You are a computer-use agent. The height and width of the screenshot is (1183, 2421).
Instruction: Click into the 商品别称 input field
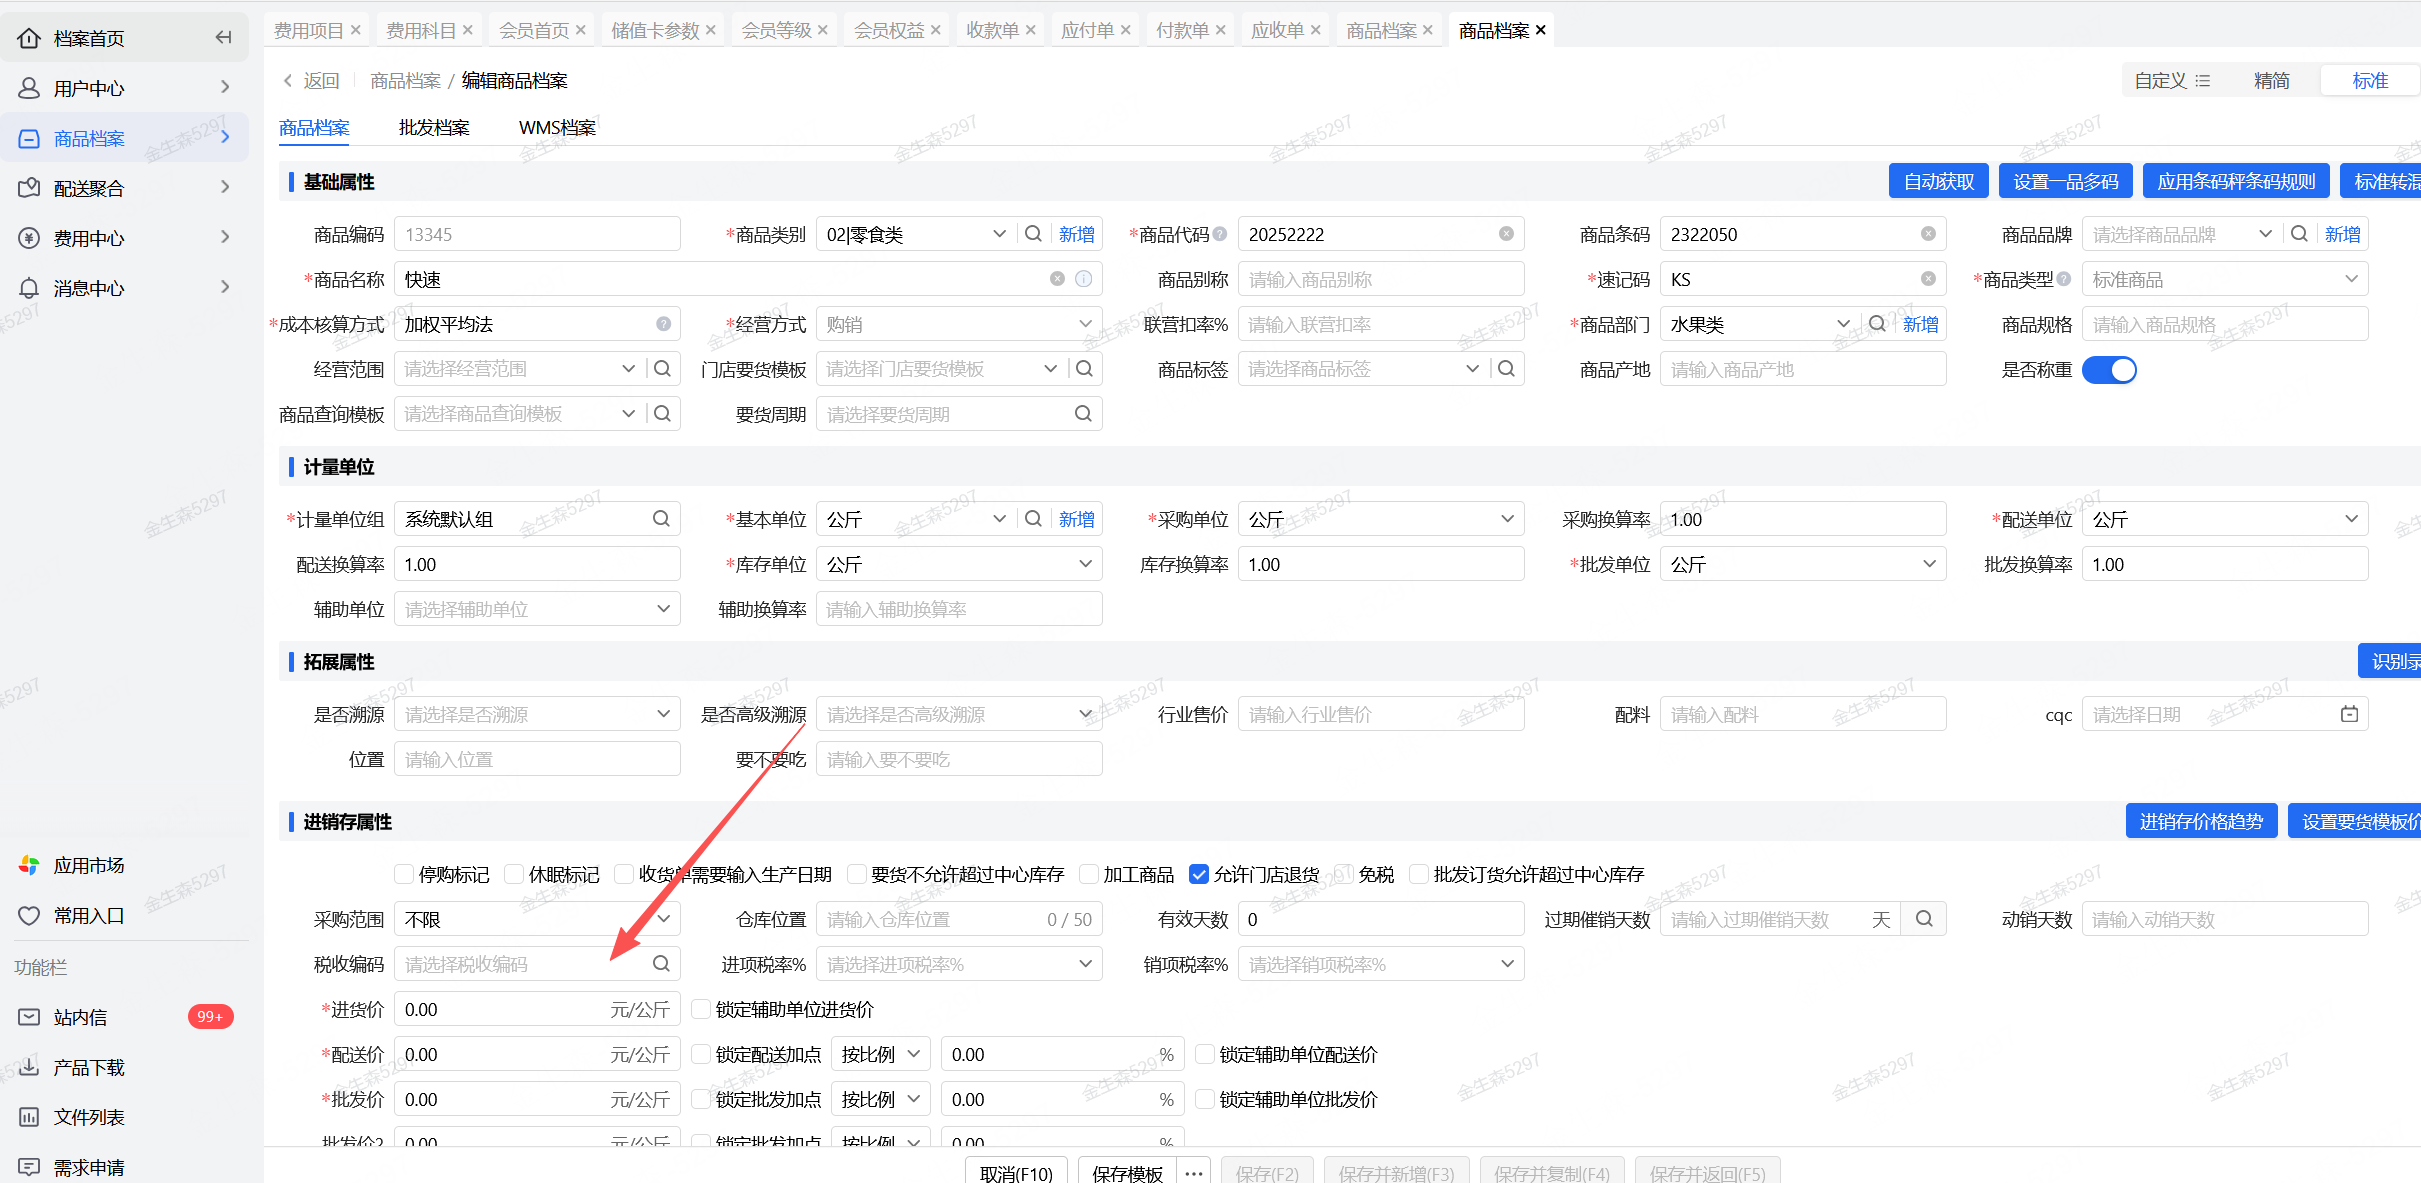click(1380, 279)
